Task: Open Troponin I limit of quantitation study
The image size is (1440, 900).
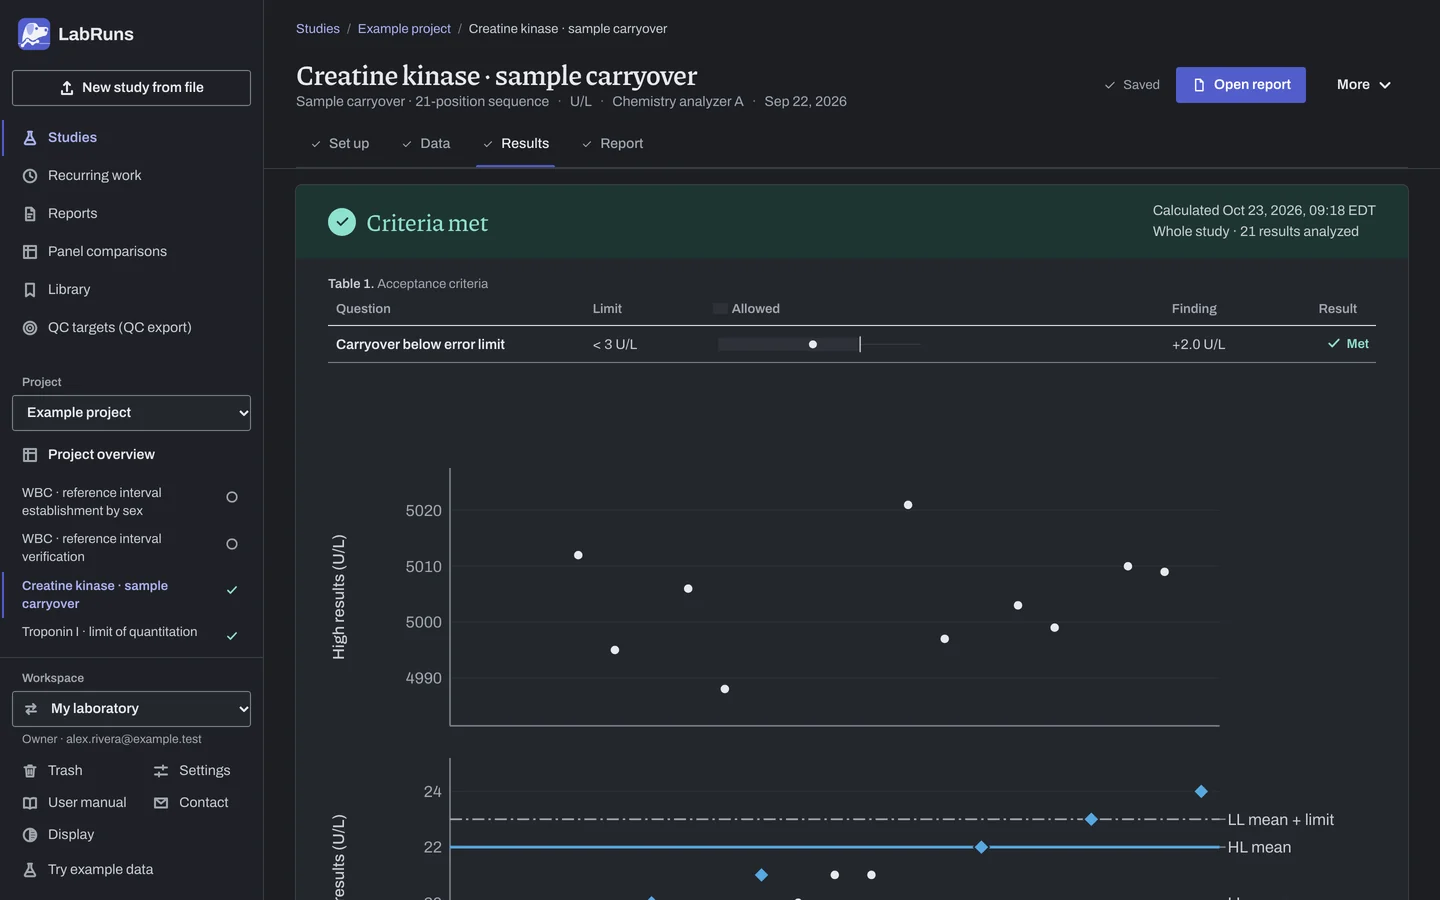Action: coord(131,633)
